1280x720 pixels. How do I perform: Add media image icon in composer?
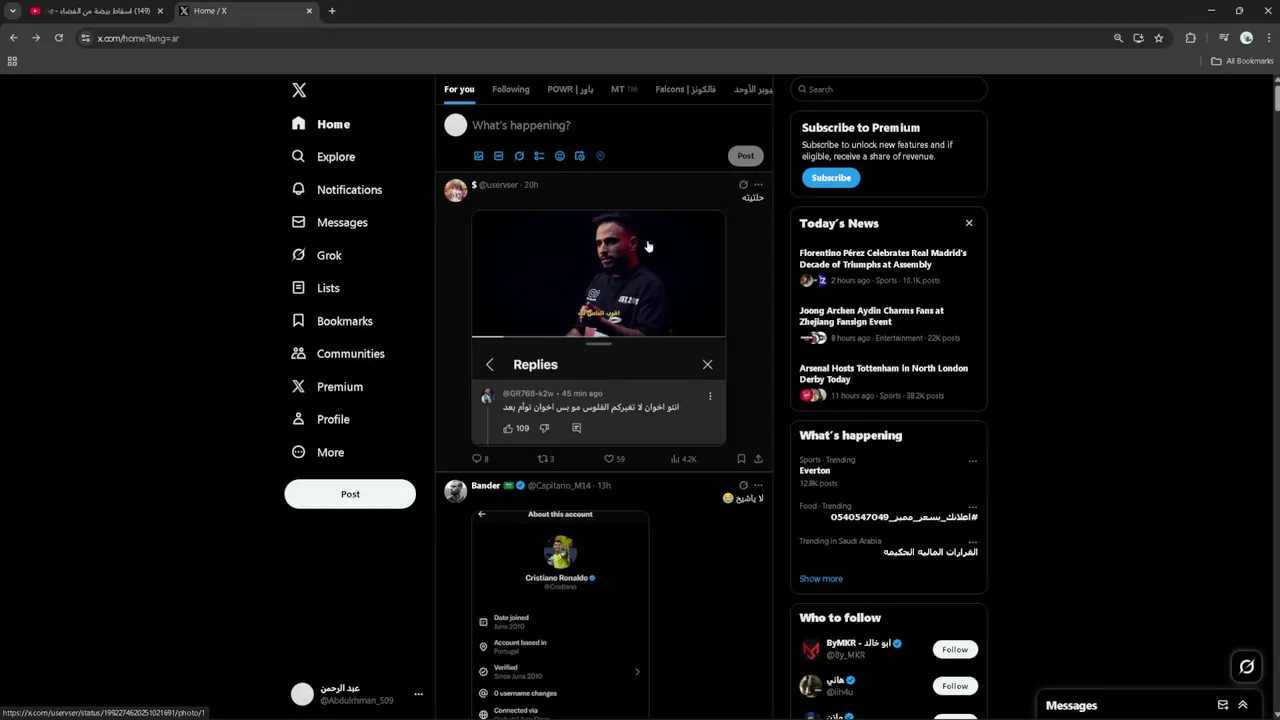pos(478,156)
